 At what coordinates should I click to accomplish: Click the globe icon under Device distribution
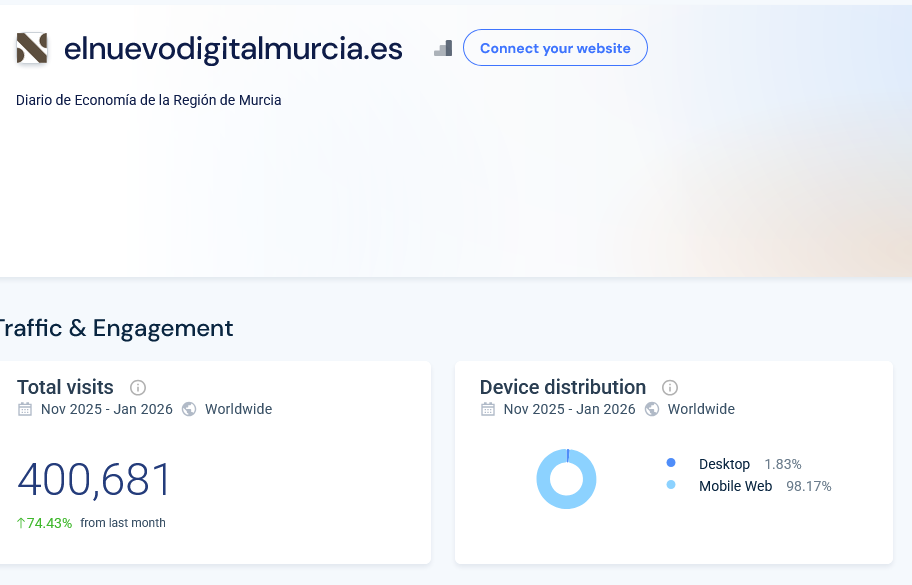(x=652, y=409)
